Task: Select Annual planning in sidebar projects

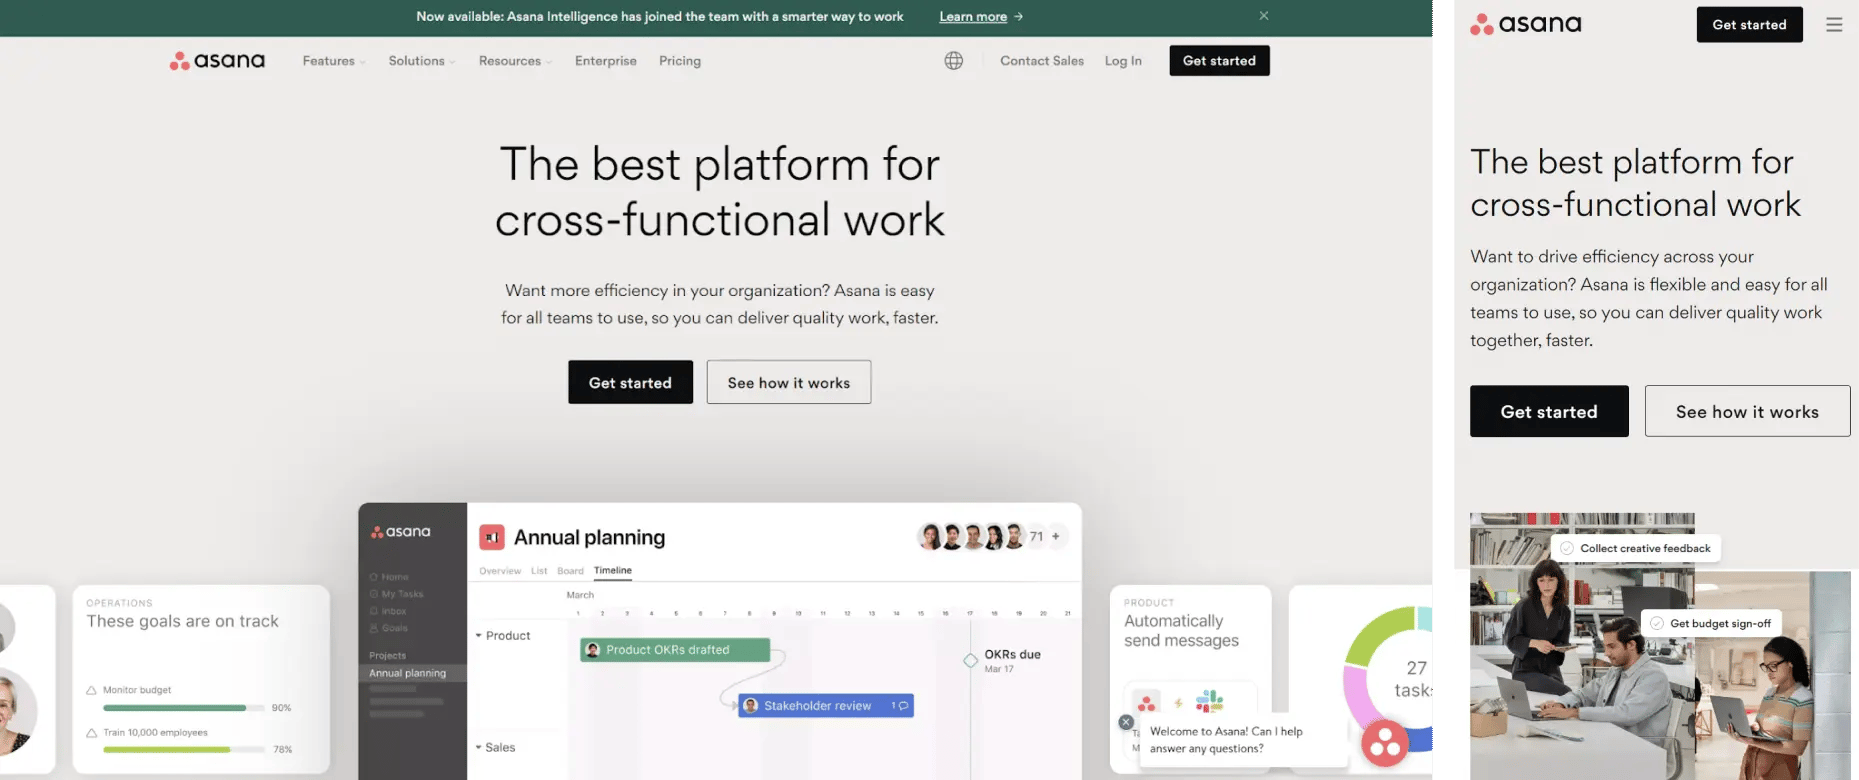Action: coord(412,673)
